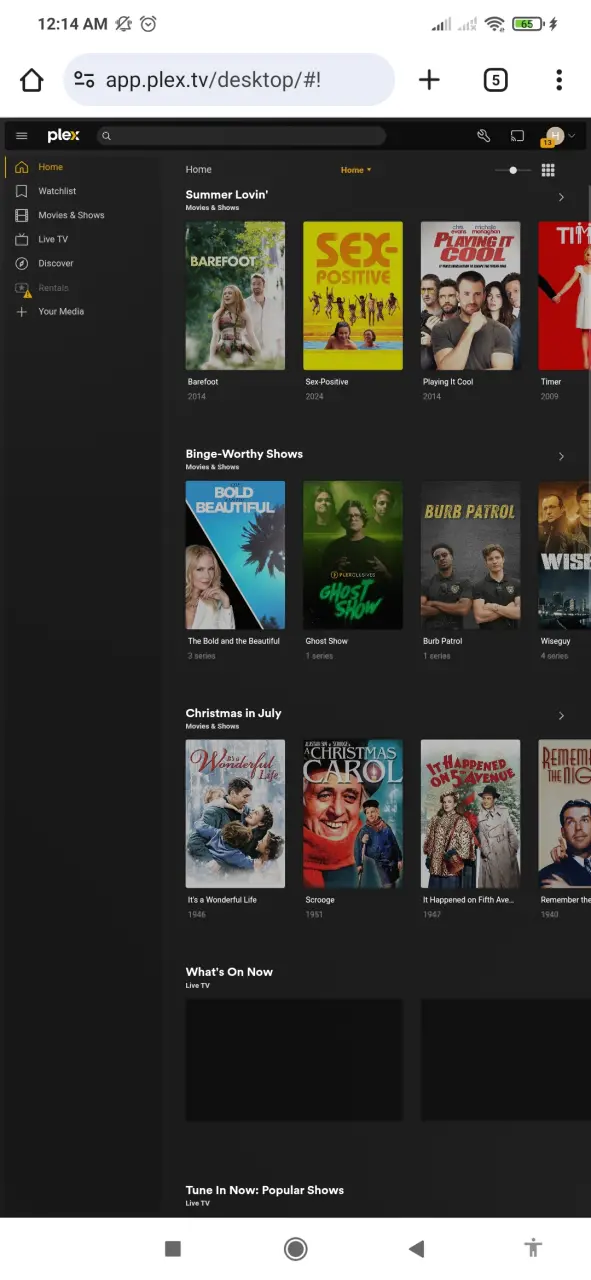
Task: Select Live TV in the sidebar
Action: click(x=53, y=239)
